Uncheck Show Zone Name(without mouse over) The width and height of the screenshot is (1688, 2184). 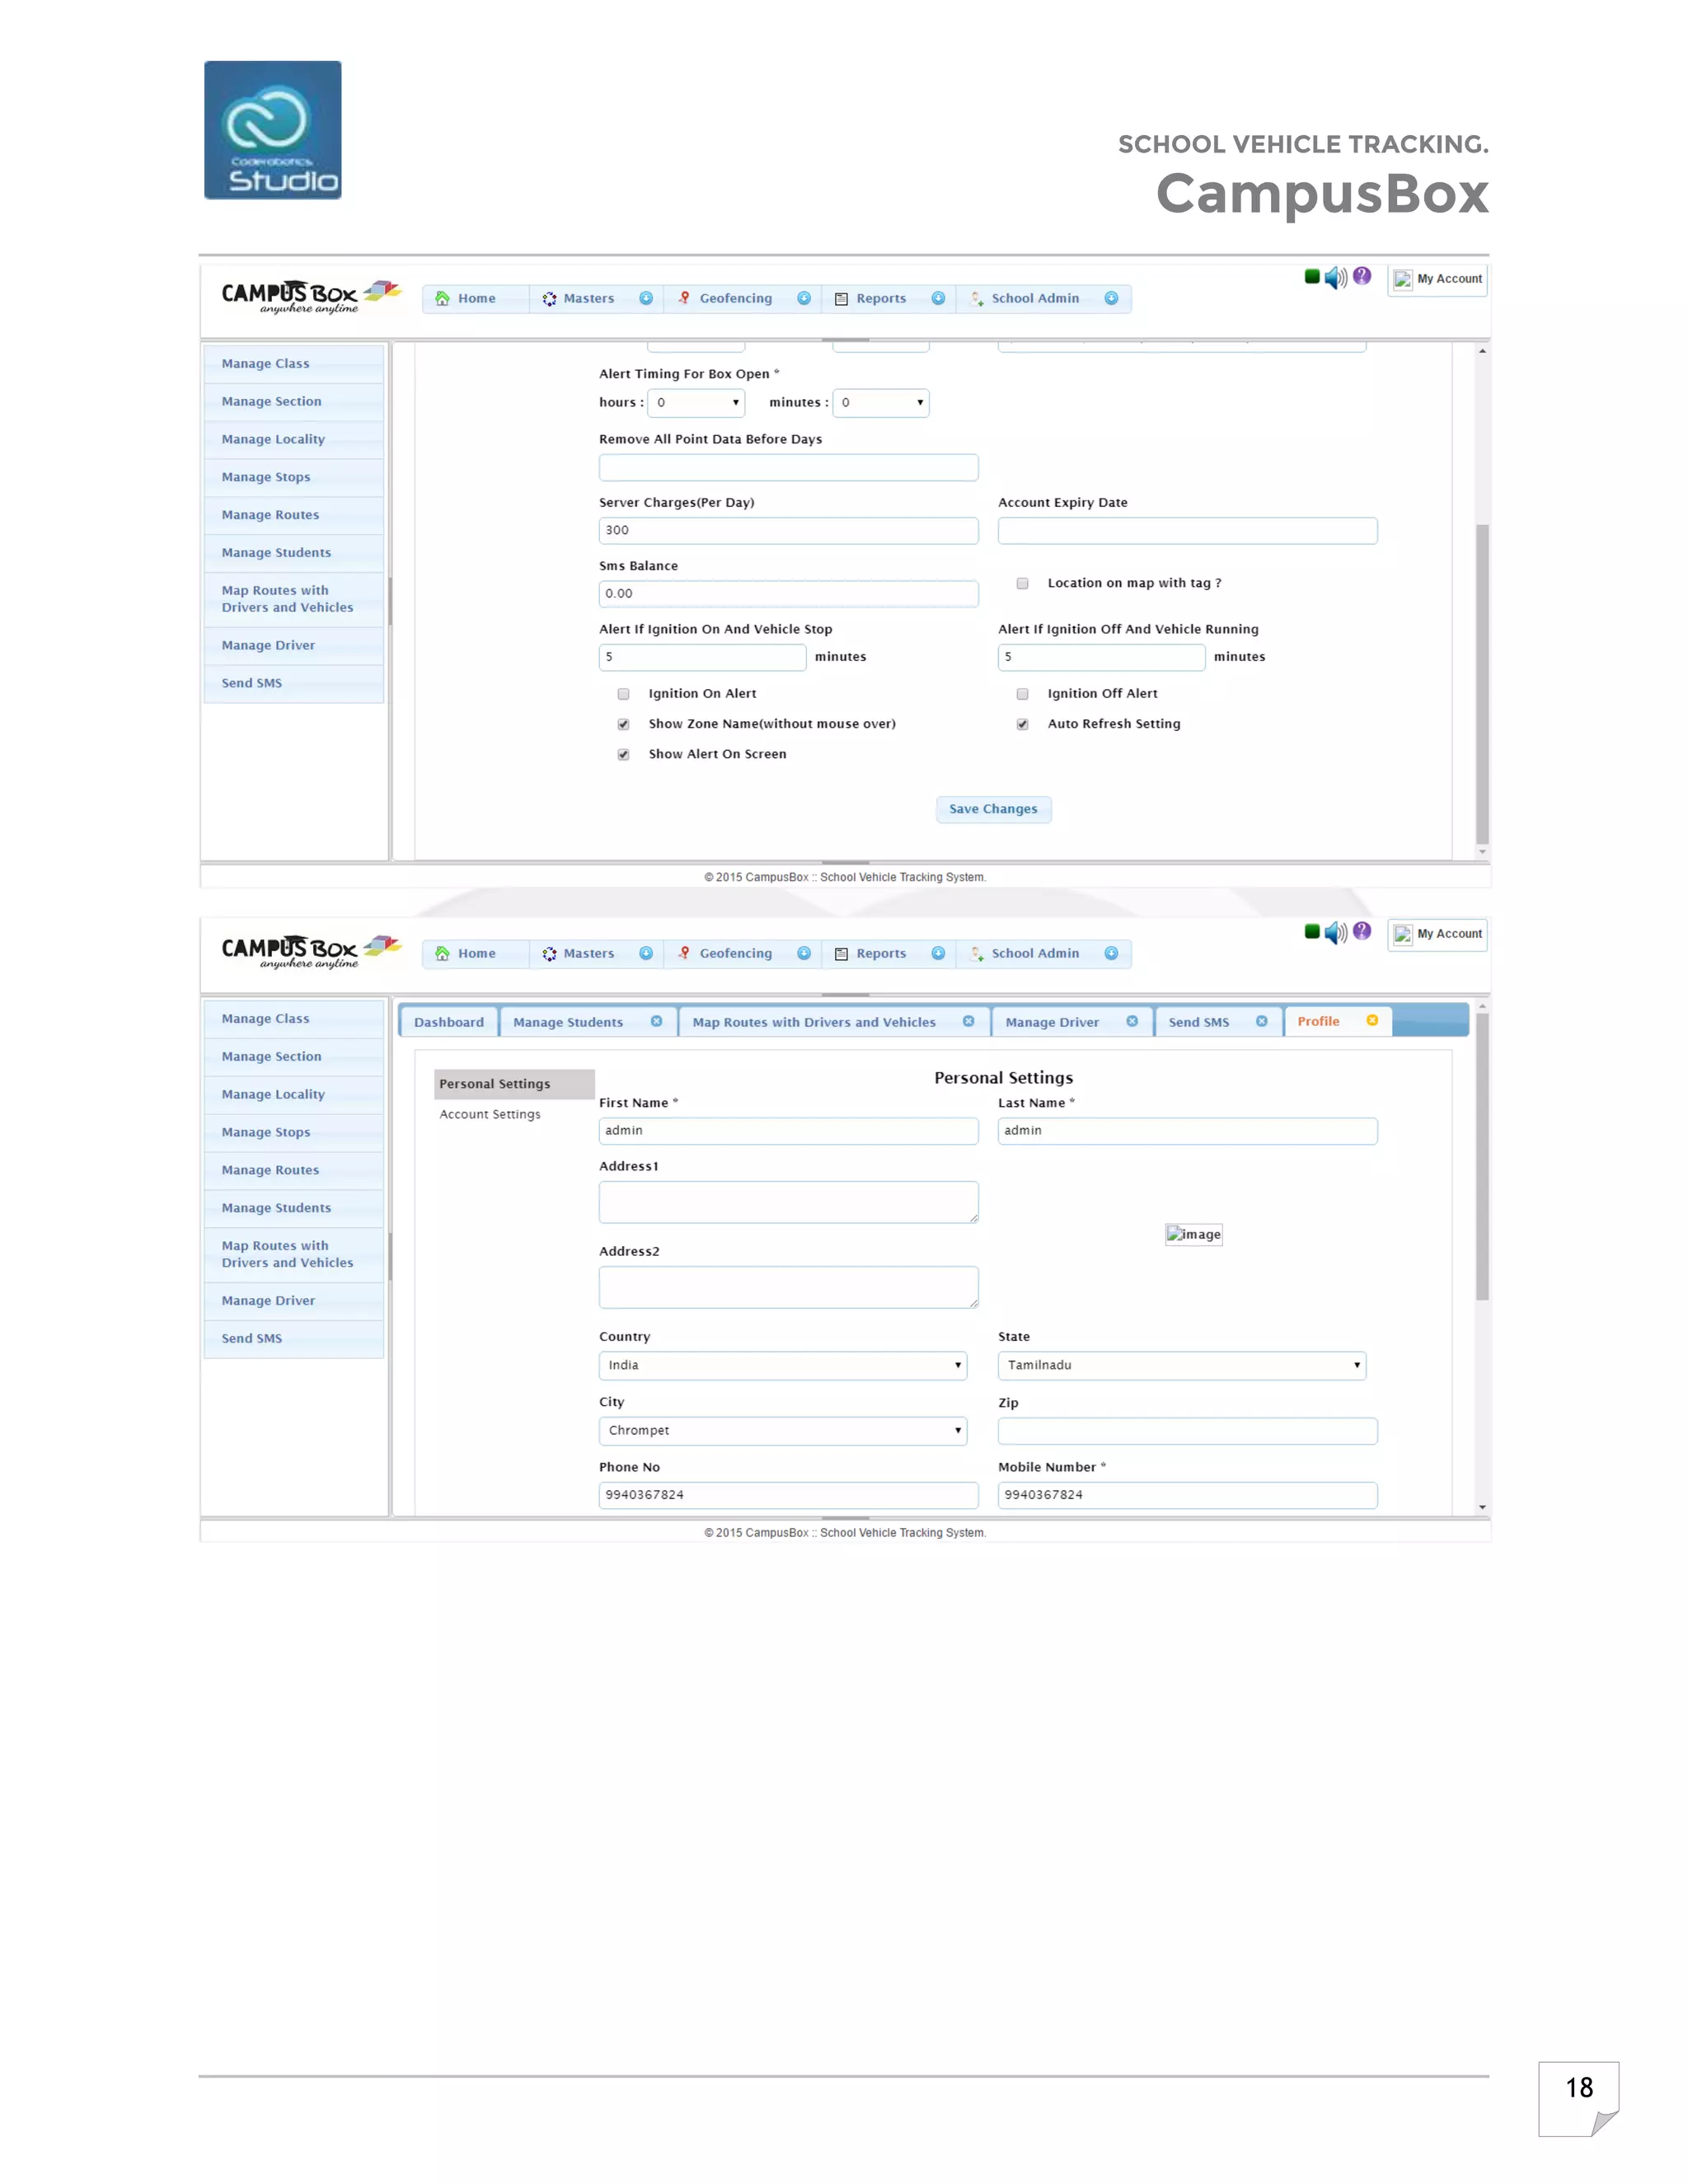[623, 724]
